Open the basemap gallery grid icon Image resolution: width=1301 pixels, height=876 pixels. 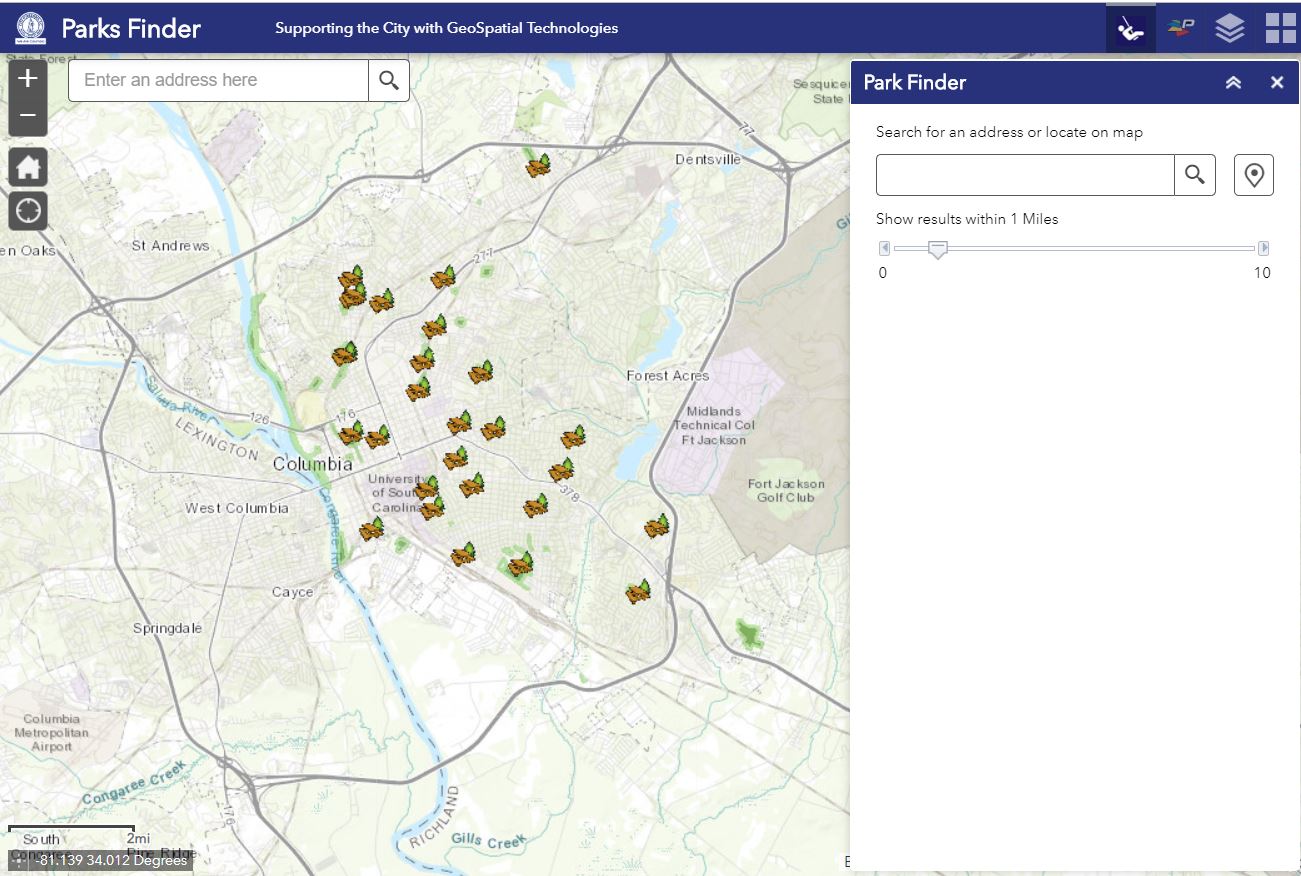pos(1280,28)
